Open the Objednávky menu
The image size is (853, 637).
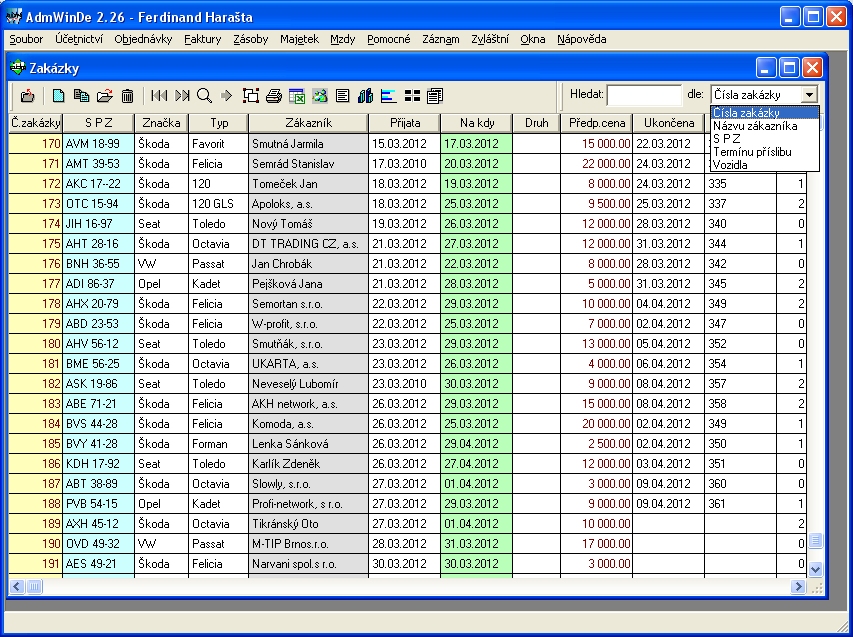(143, 39)
